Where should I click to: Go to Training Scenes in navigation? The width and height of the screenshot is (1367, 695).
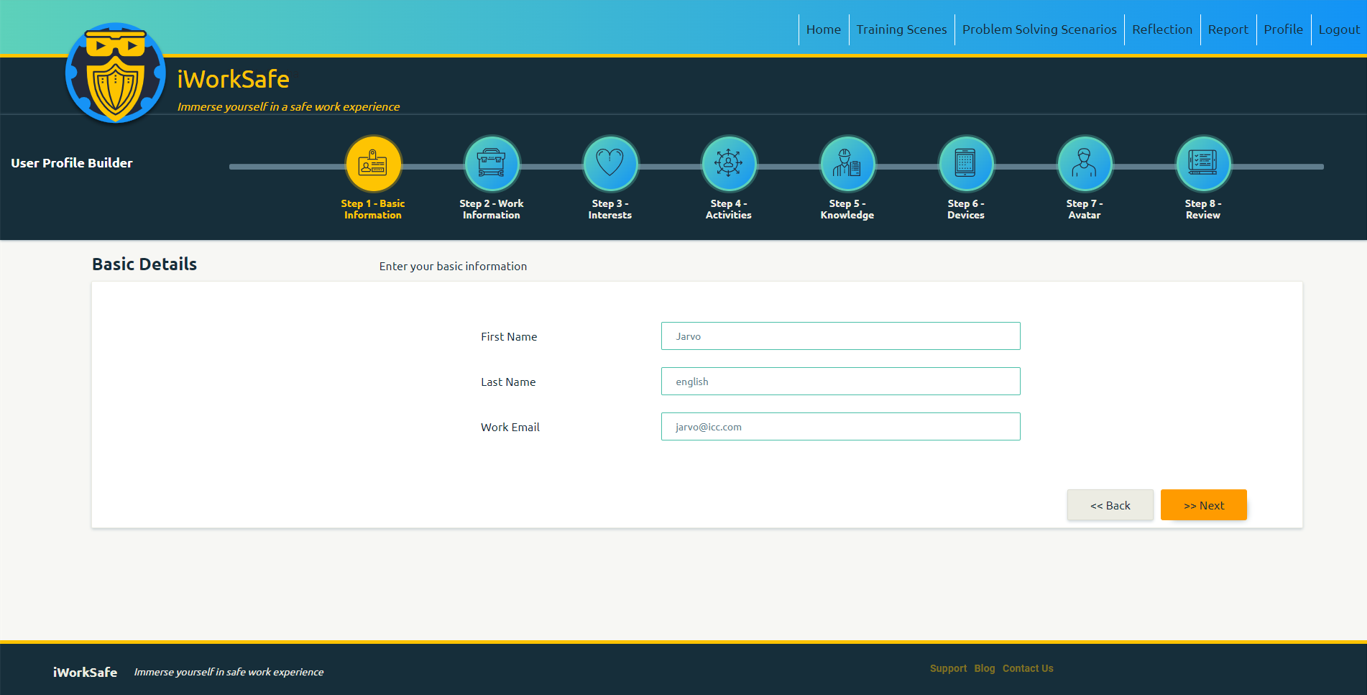(x=901, y=29)
